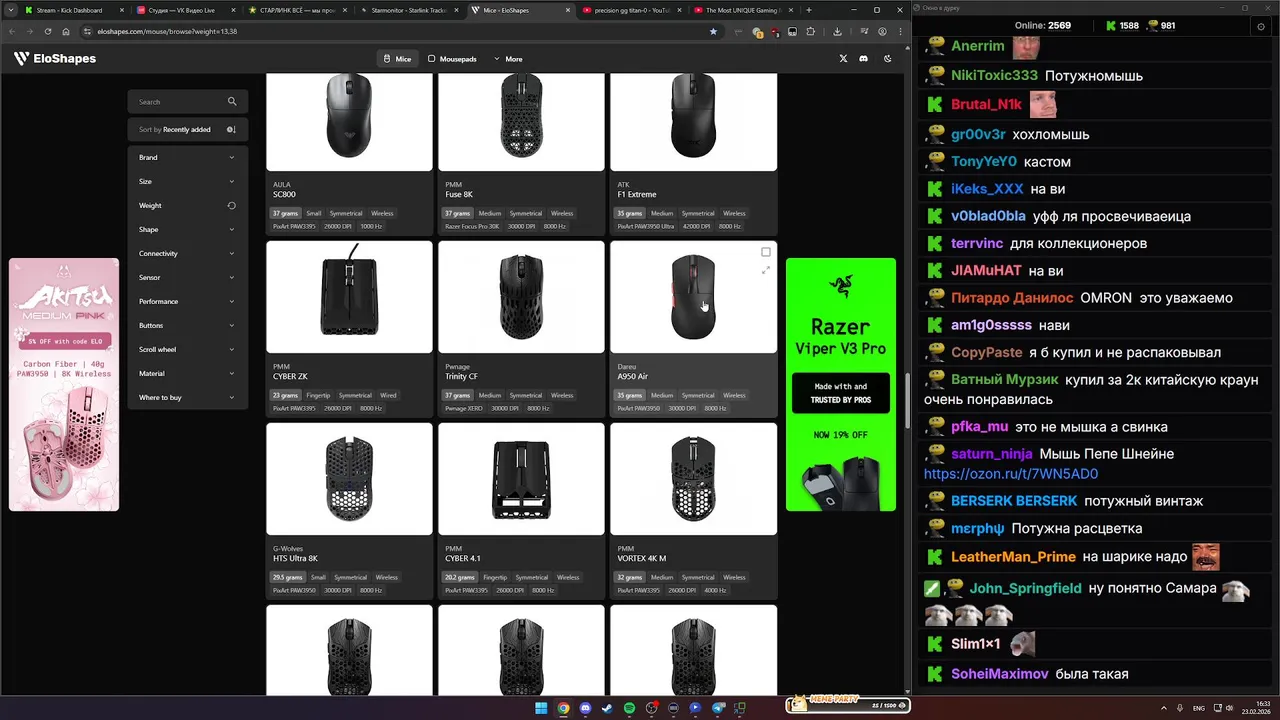This screenshot has width=1280, height=720.
Task: Expand the Scroll wheel filter
Action: click(187, 349)
